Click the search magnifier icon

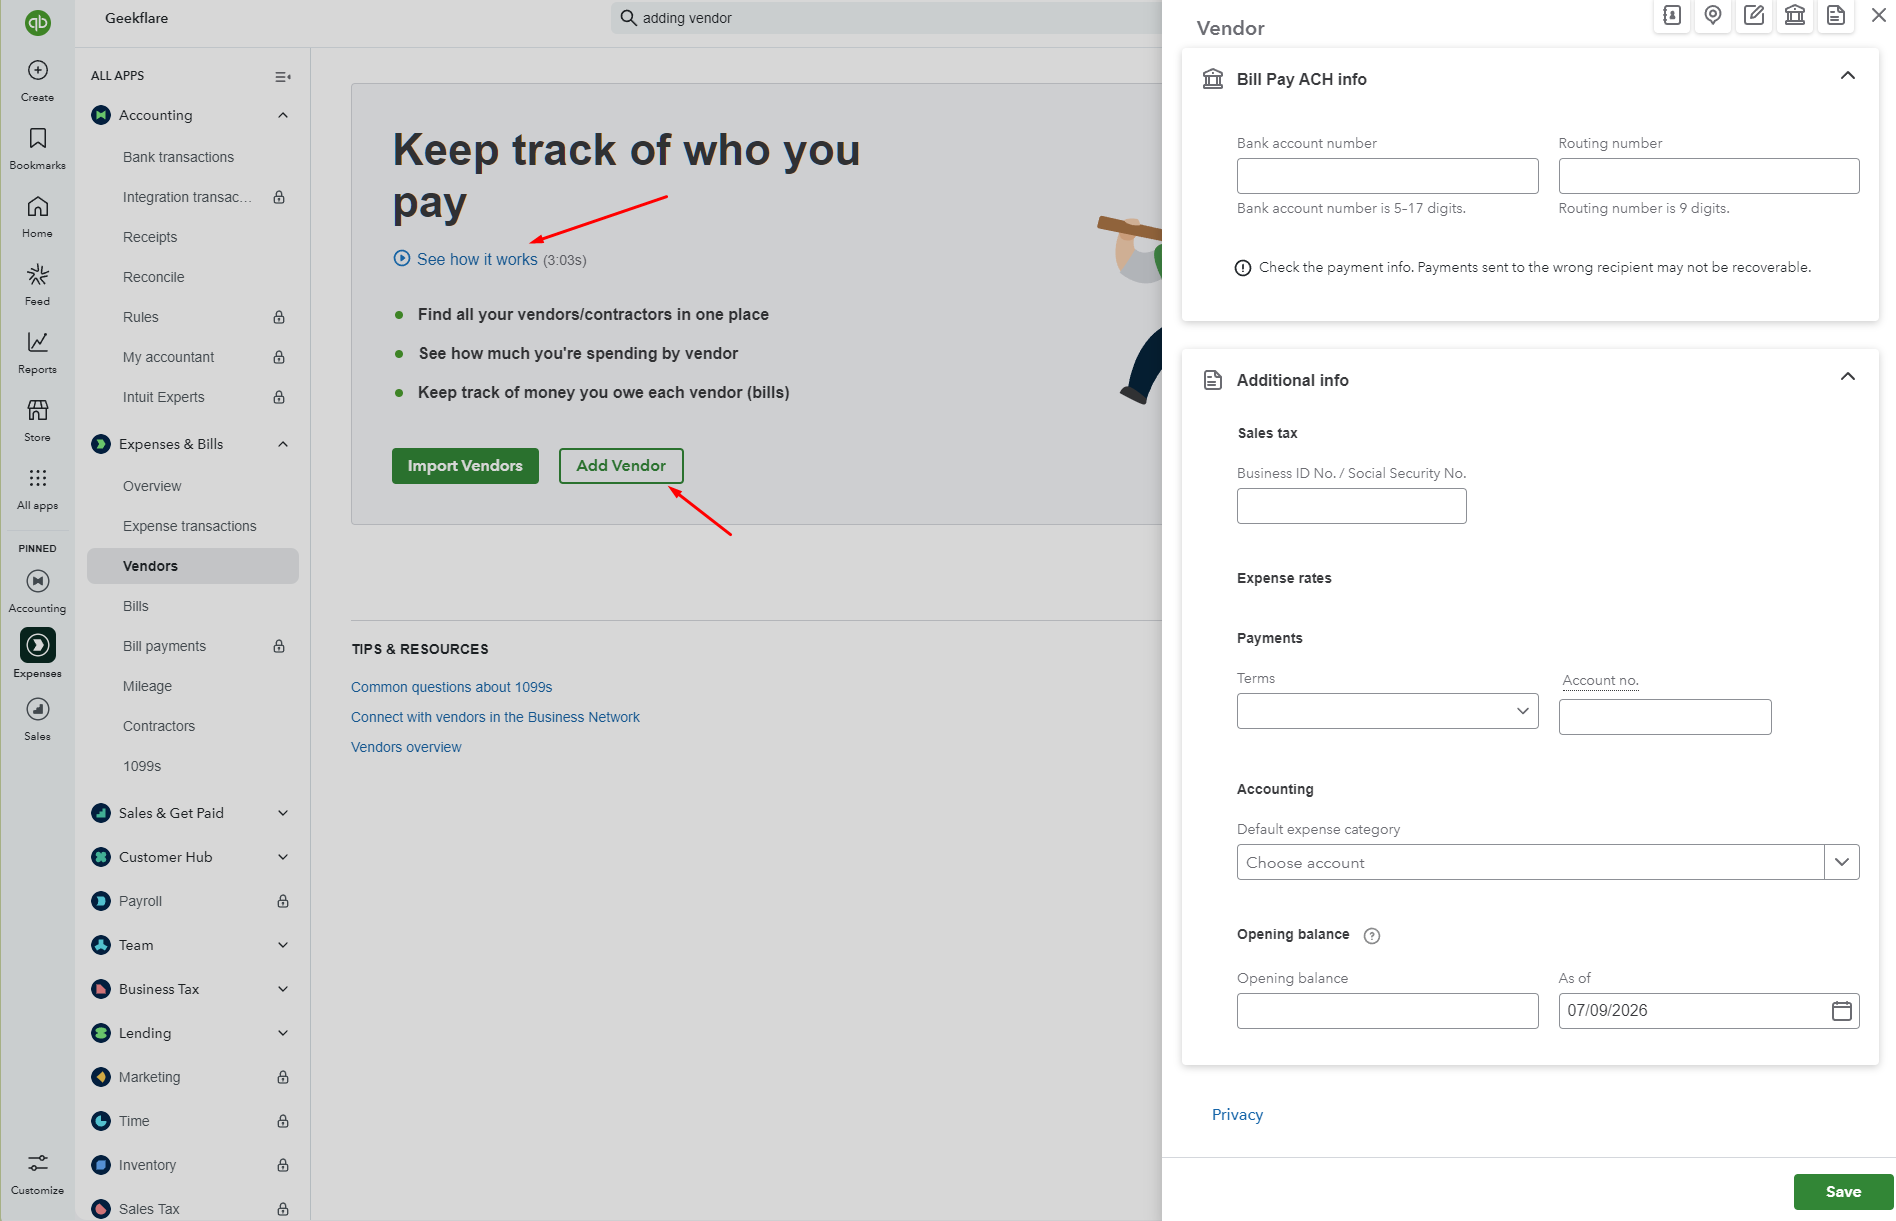coord(628,18)
